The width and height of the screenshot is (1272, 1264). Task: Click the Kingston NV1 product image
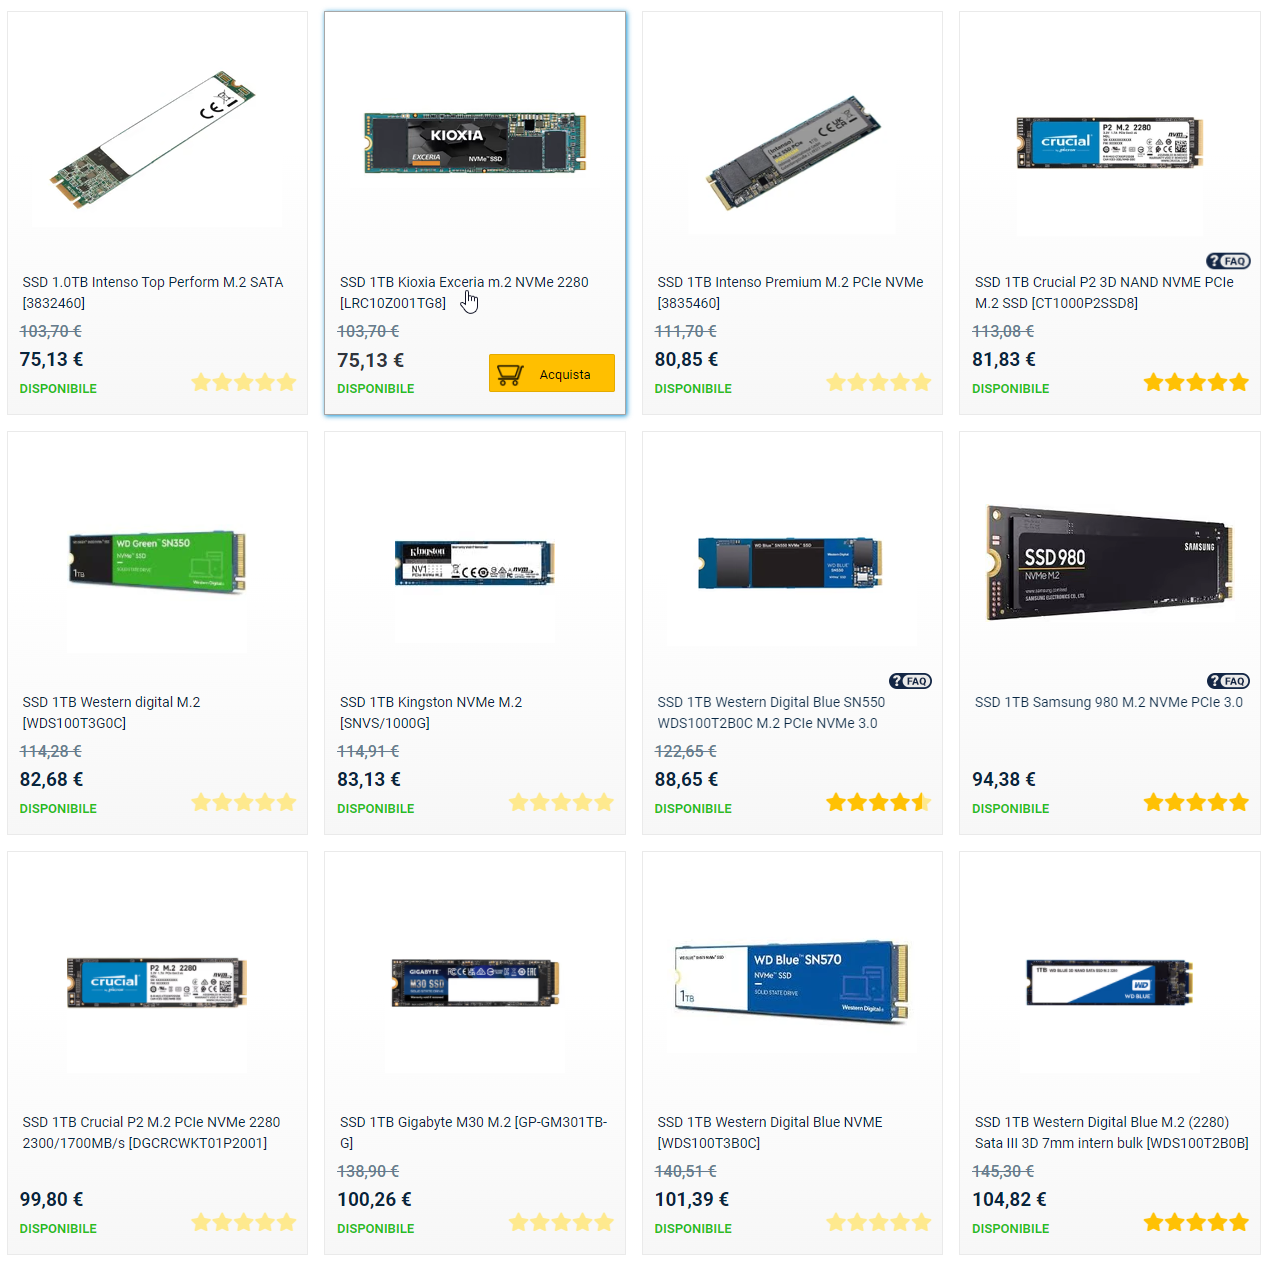click(475, 563)
